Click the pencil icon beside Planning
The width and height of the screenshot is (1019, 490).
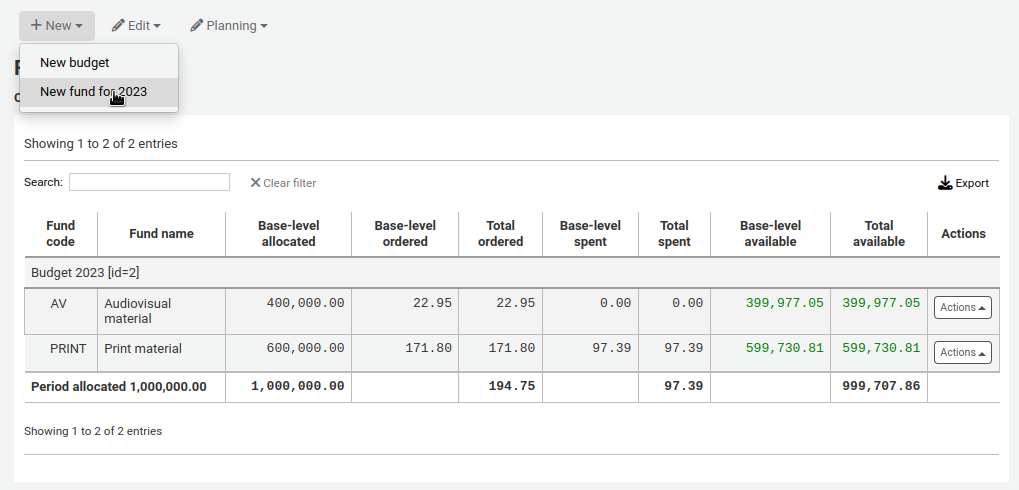196,26
